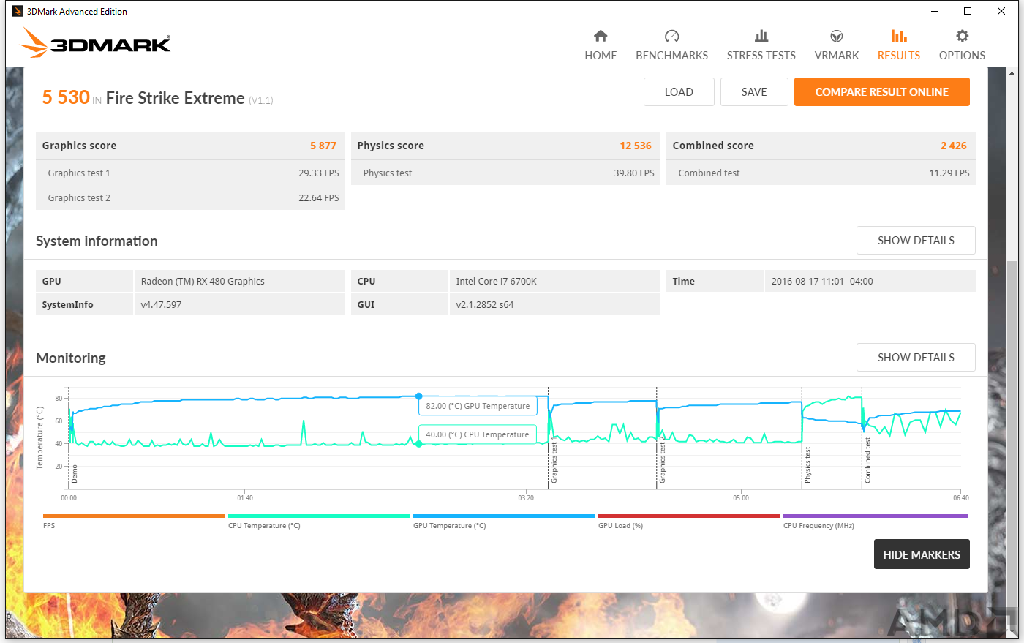1024x643 pixels.
Task: Click the "Physics score" label
Action: click(x=391, y=146)
